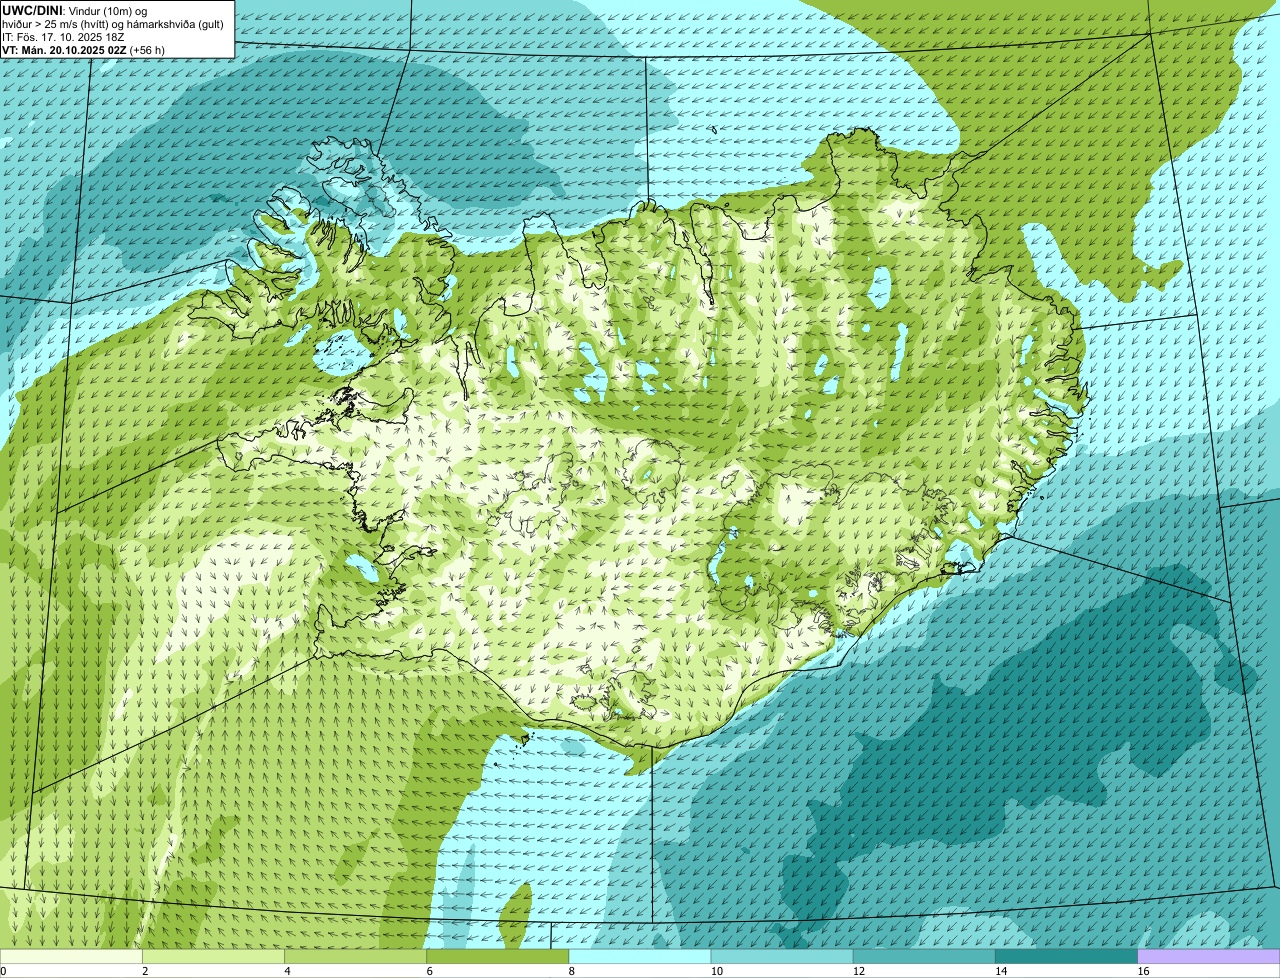
Task: Select the 4–6 green legend swatch
Action: (x=355, y=956)
